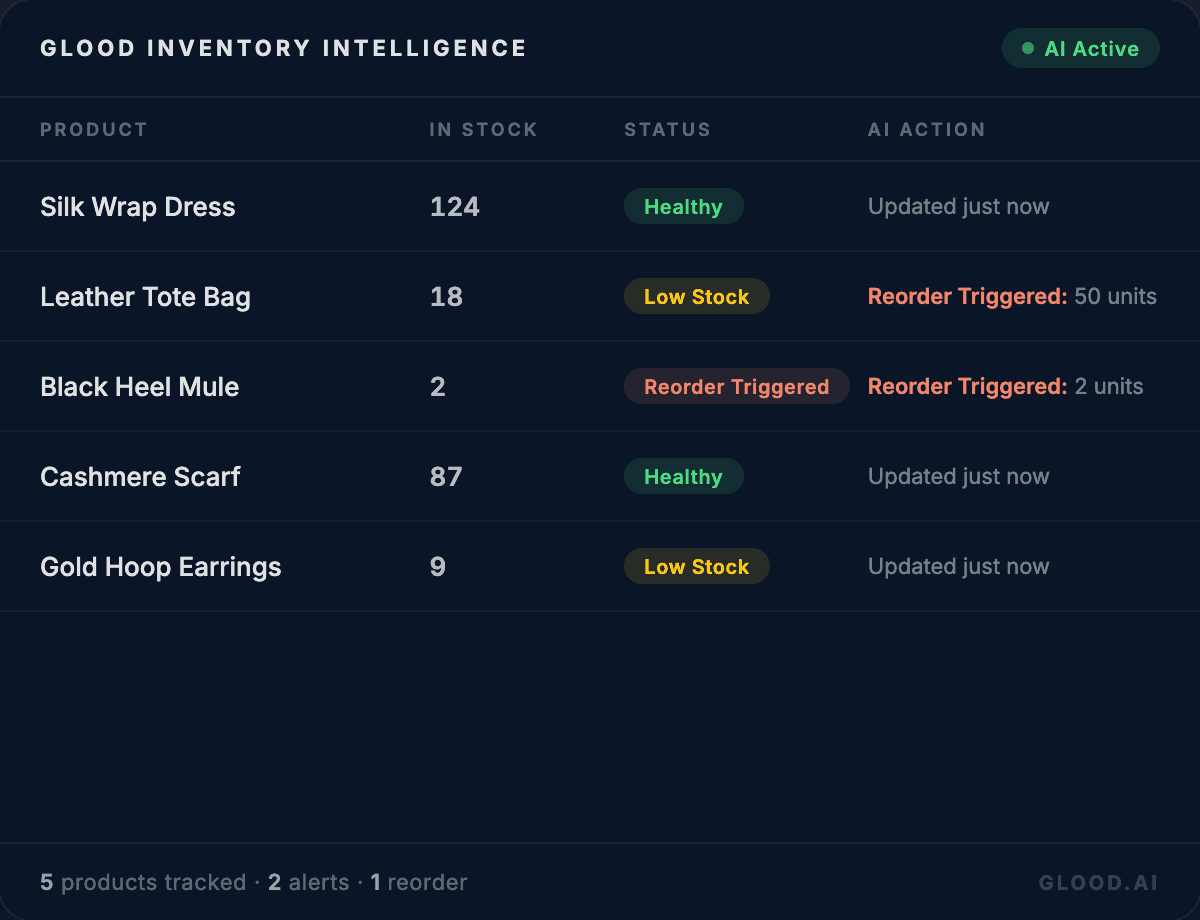Open the Black Heel Mule product
1200x920 pixels.
click(139, 387)
